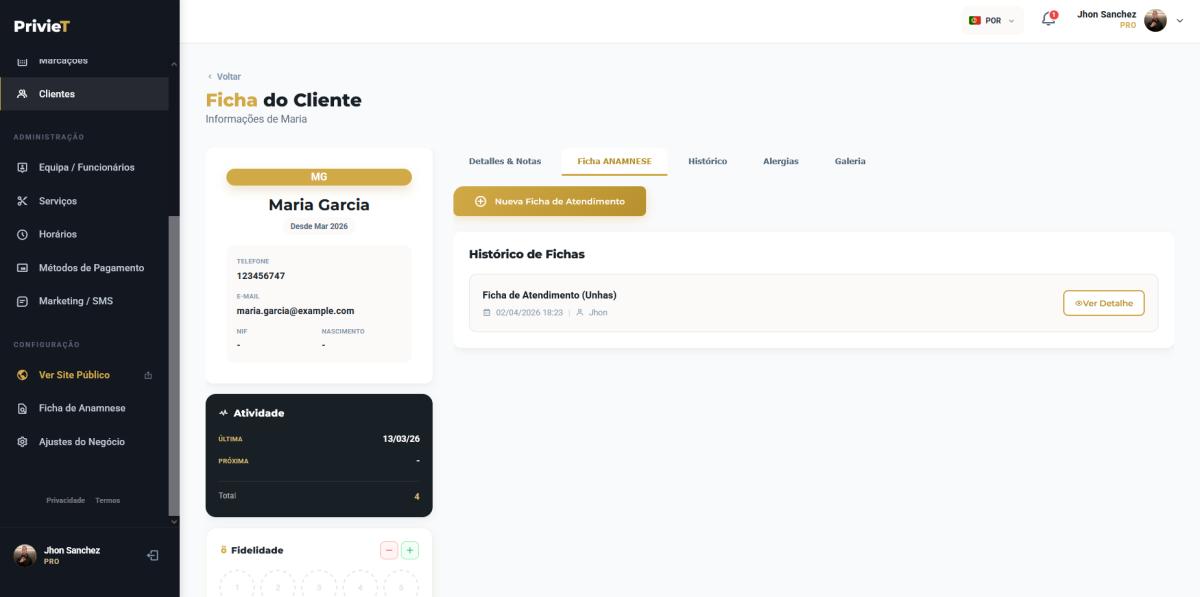This screenshot has width=1200, height=597.
Task: Click the red minus fidelity button
Action: [388, 550]
